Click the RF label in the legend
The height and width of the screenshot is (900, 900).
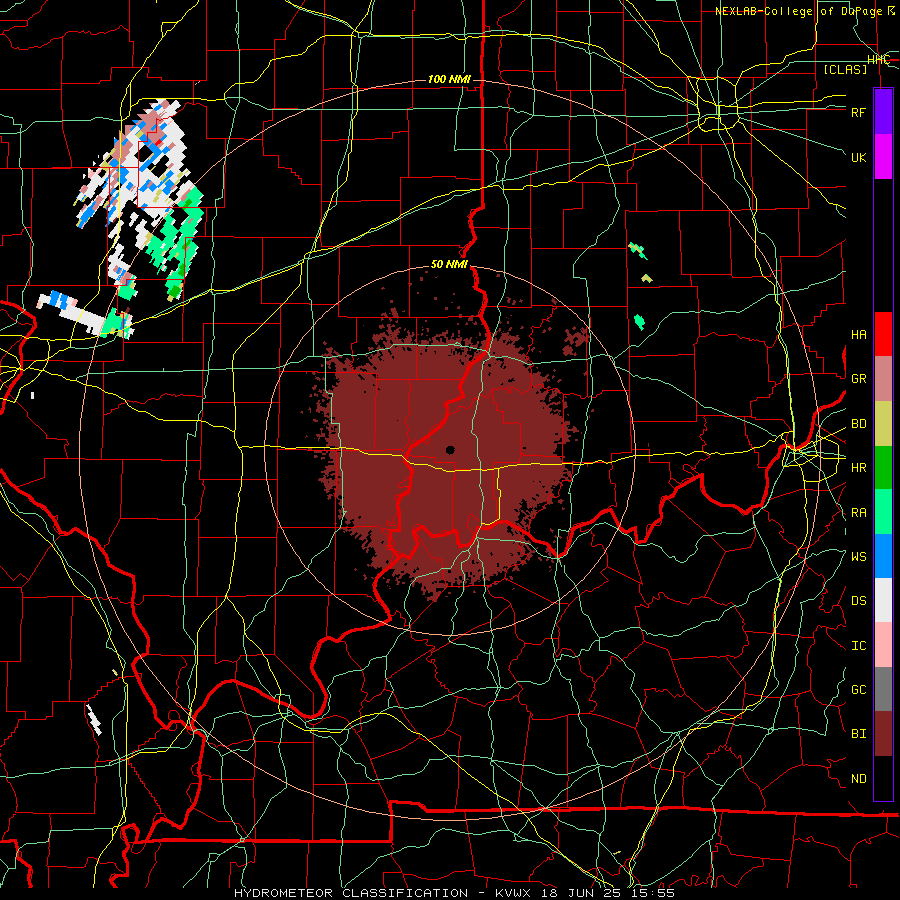pos(858,112)
